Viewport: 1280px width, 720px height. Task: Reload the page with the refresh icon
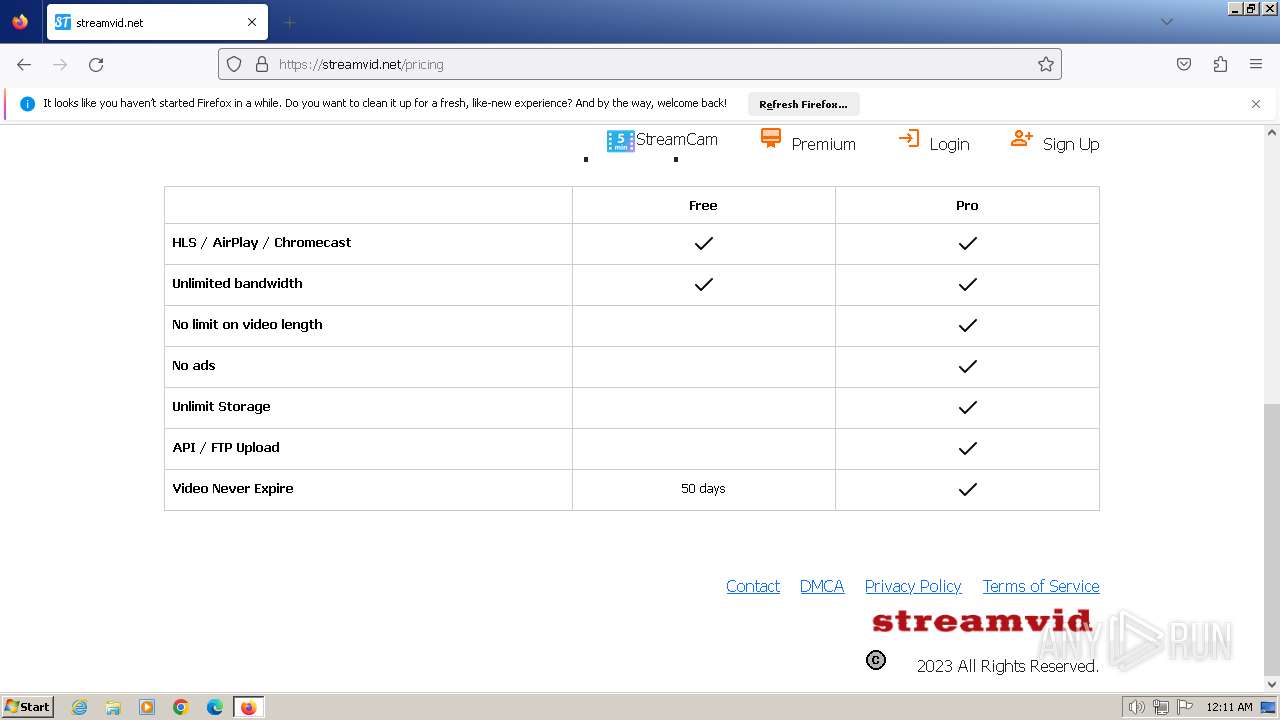click(x=96, y=64)
